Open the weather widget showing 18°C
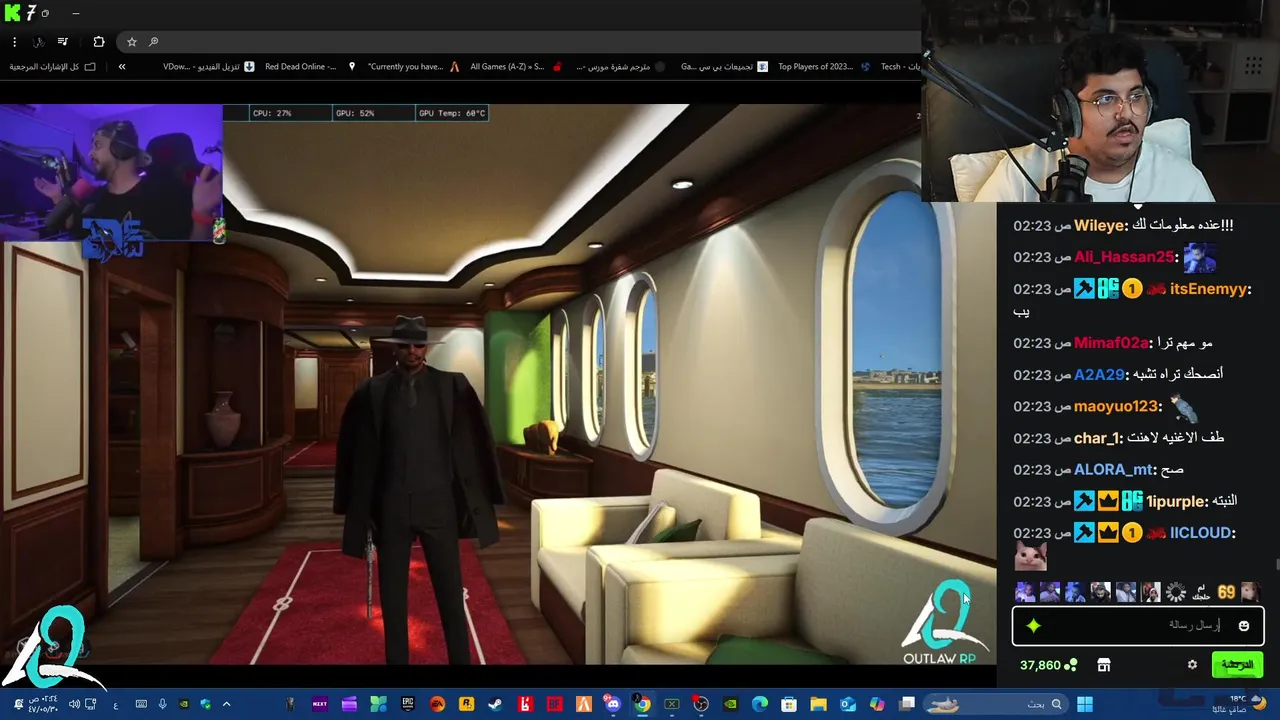This screenshot has height=720, width=1280. (x=1238, y=704)
